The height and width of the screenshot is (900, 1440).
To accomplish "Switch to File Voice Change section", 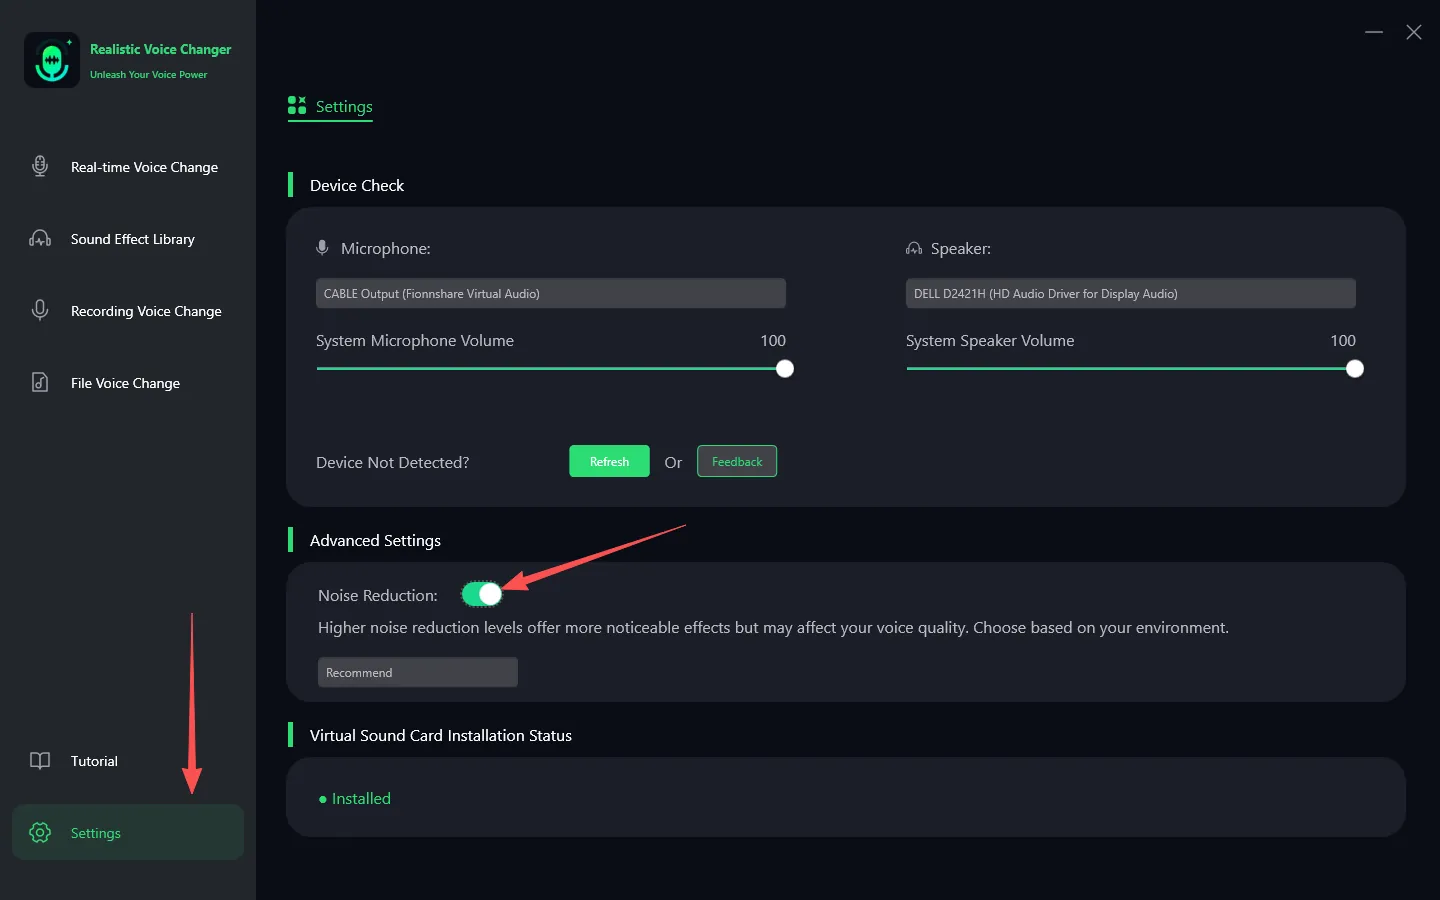I will pos(125,384).
